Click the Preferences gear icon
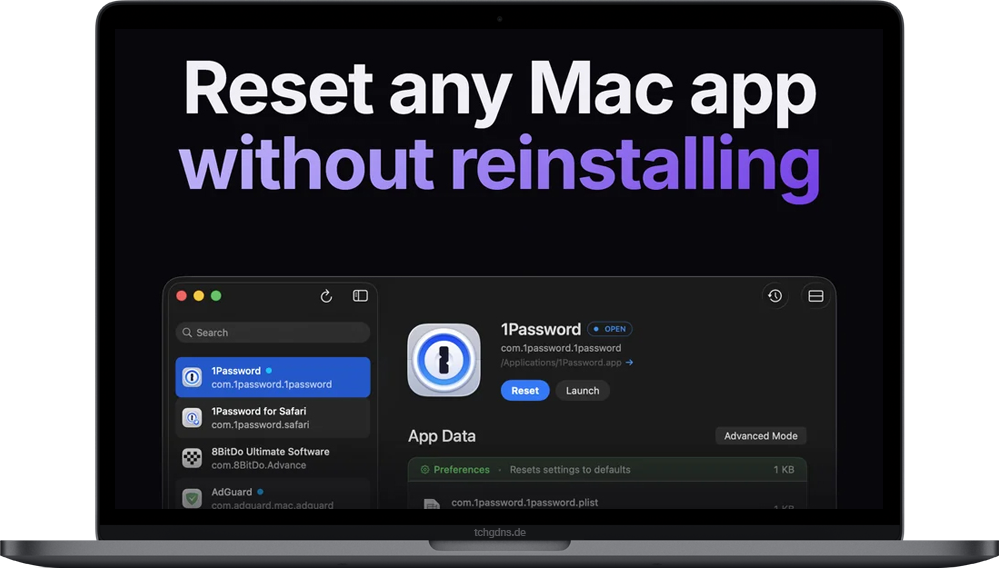The height and width of the screenshot is (568, 999). pos(425,470)
